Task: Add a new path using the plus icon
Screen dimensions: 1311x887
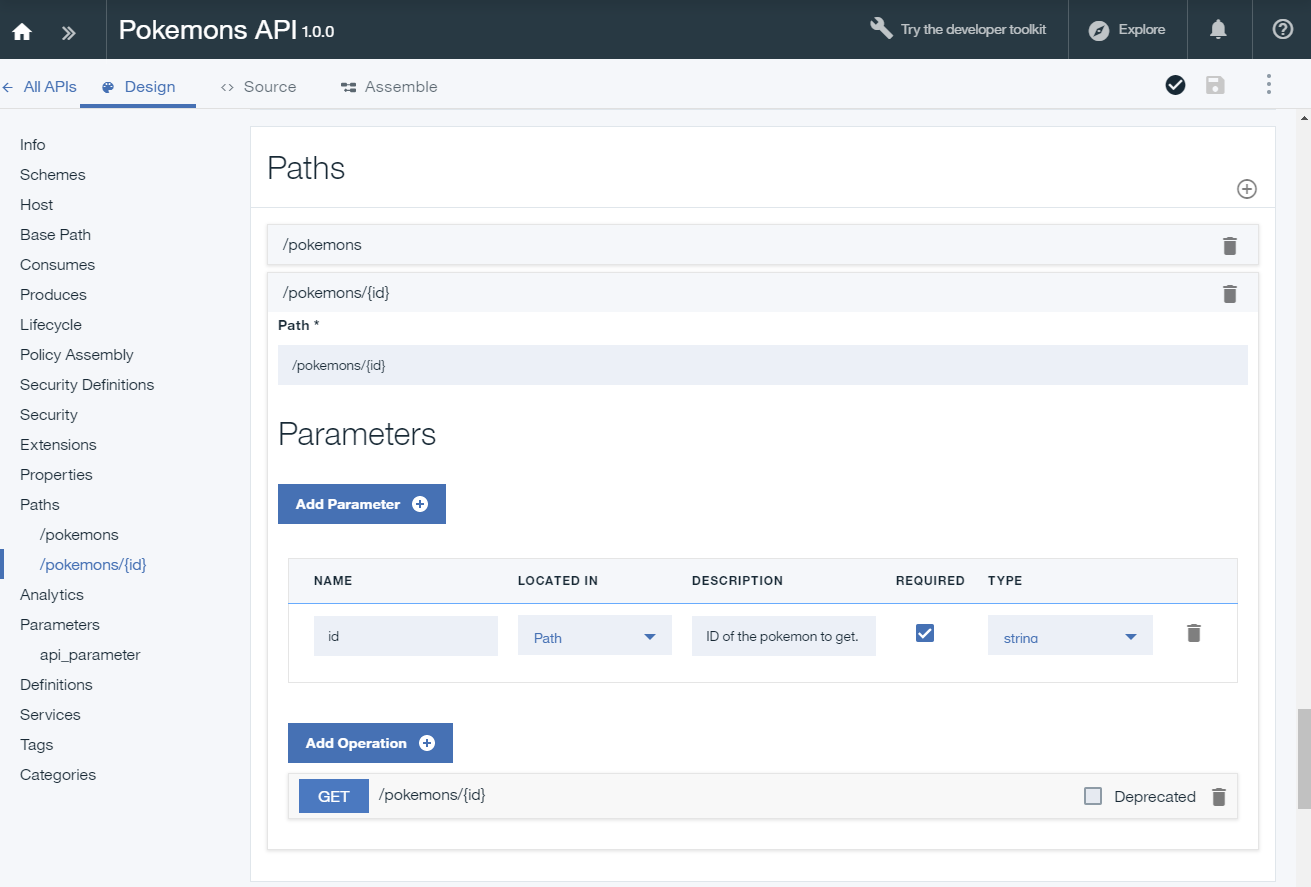Action: click(x=1246, y=188)
